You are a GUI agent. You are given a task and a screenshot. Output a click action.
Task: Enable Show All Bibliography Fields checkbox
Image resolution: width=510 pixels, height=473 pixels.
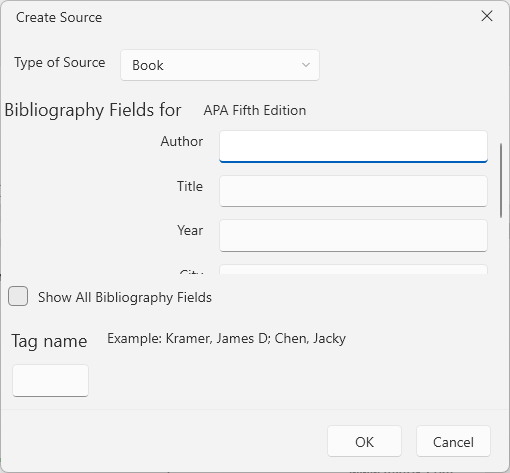[x=18, y=296]
